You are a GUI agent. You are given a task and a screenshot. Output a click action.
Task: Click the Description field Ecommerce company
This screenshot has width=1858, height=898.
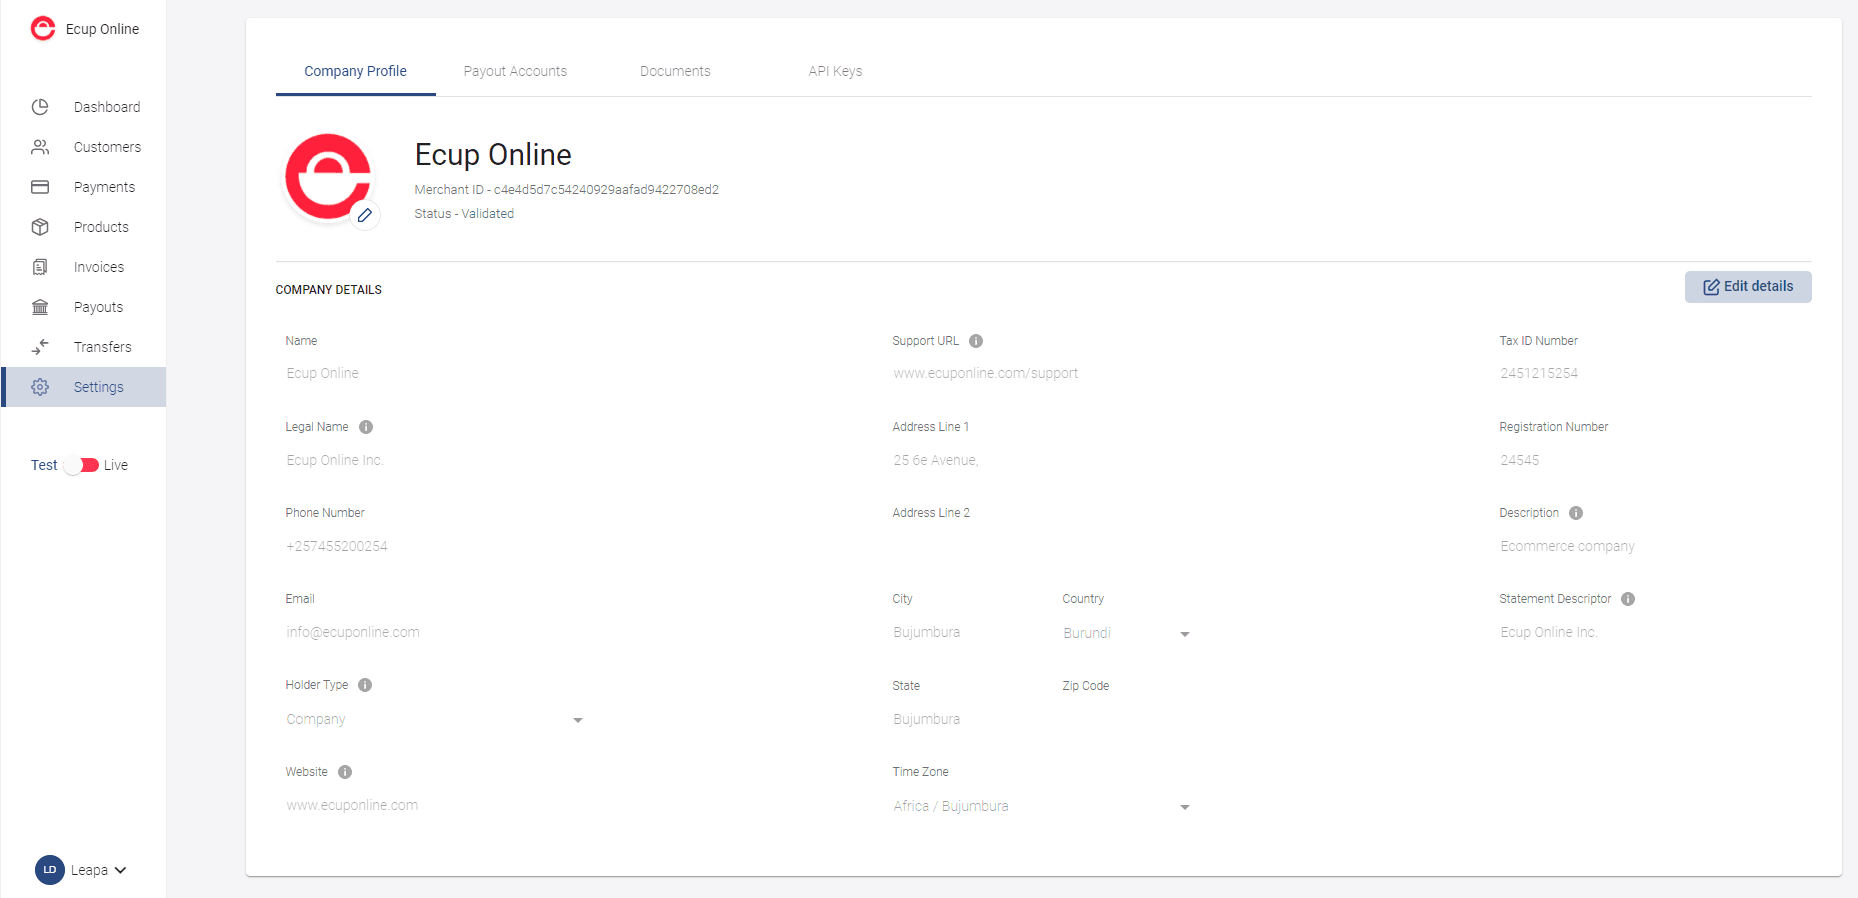[1649, 546]
